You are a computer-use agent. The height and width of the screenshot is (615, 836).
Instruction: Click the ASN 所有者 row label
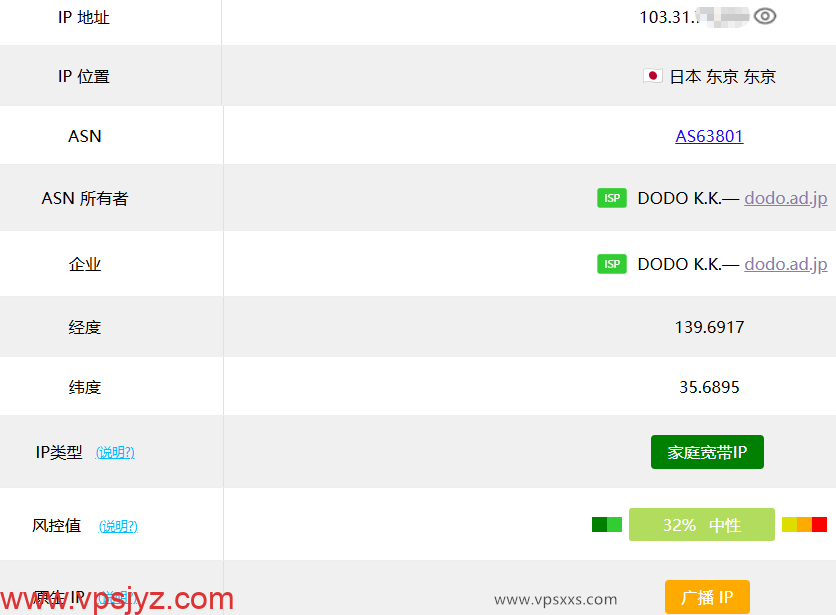point(85,198)
